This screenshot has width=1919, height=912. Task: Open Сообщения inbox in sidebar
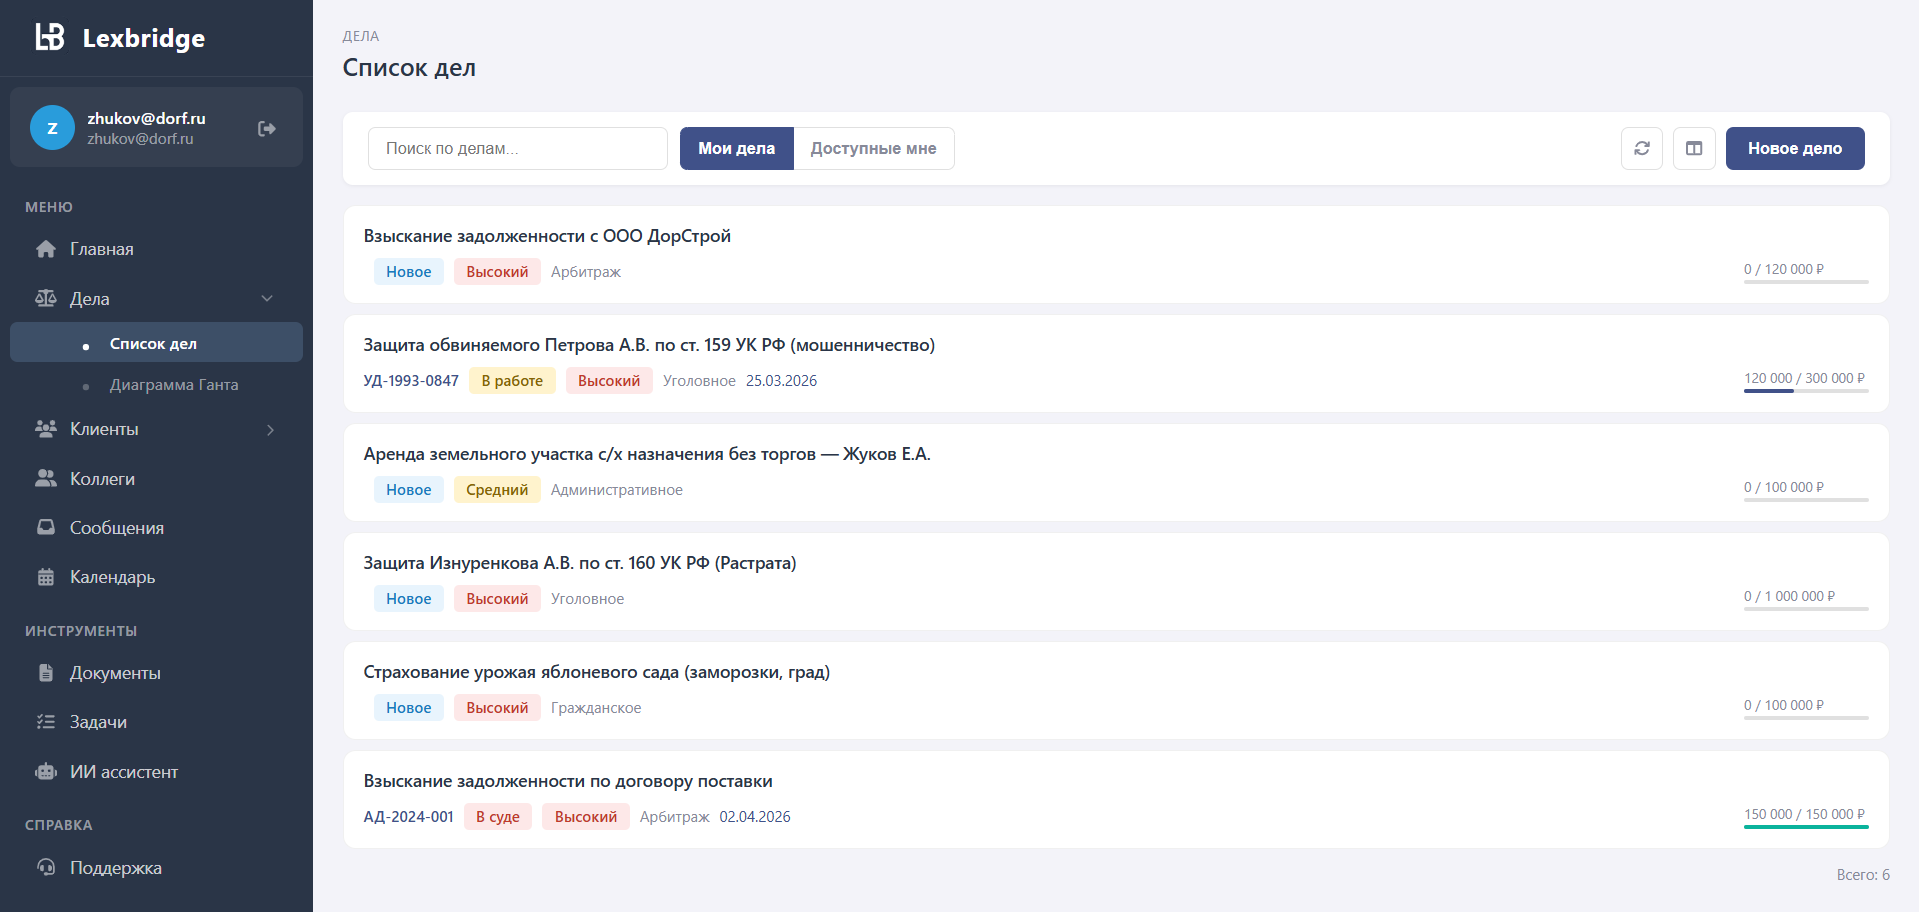click(116, 528)
